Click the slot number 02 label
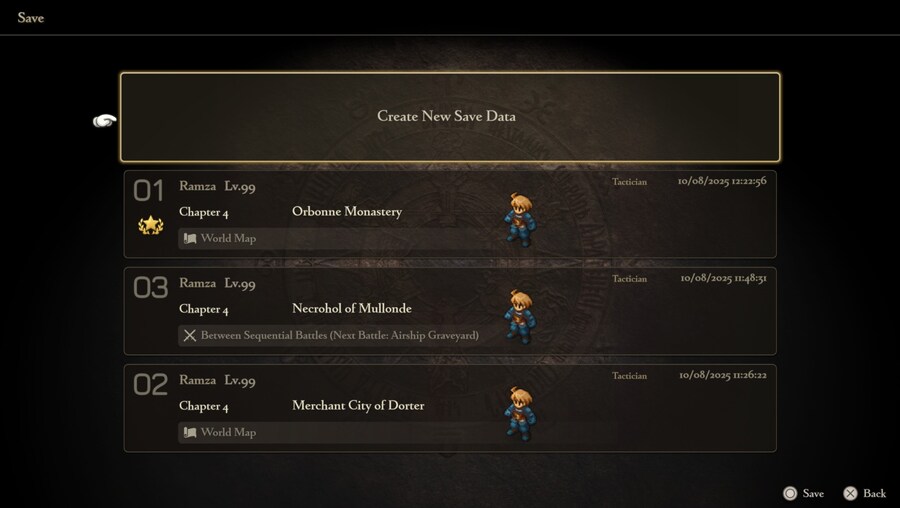This screenshot has width=900, height=508. [150, 385]
